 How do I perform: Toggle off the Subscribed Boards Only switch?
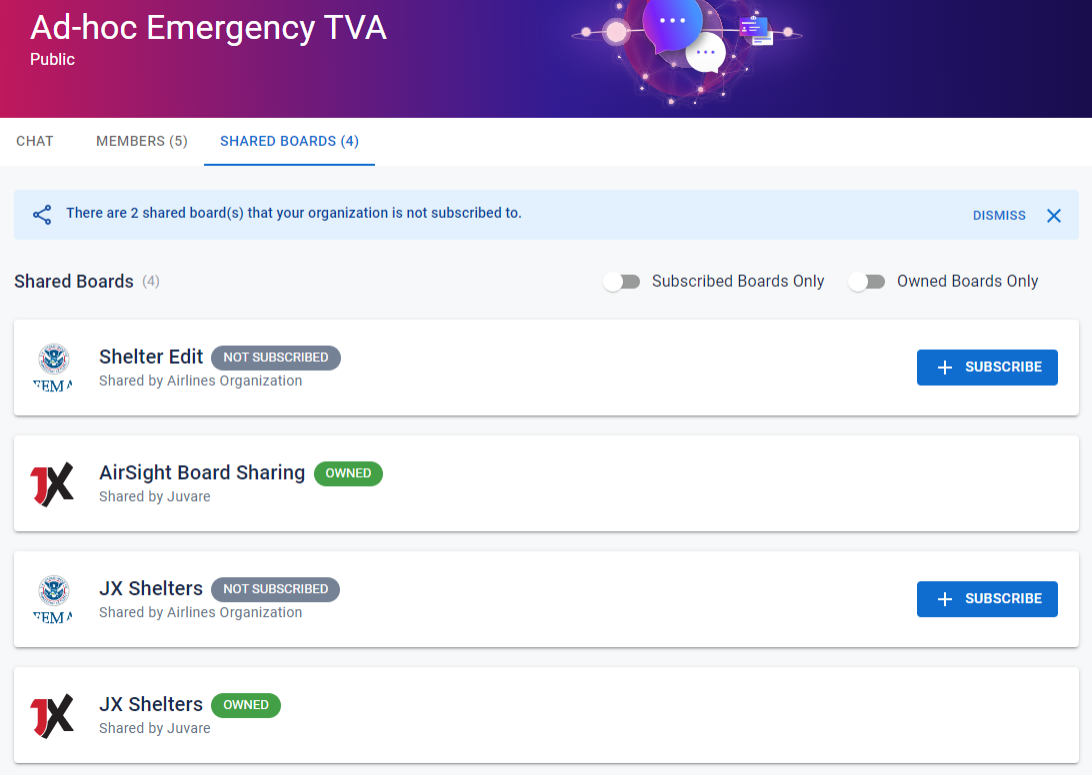622,282
